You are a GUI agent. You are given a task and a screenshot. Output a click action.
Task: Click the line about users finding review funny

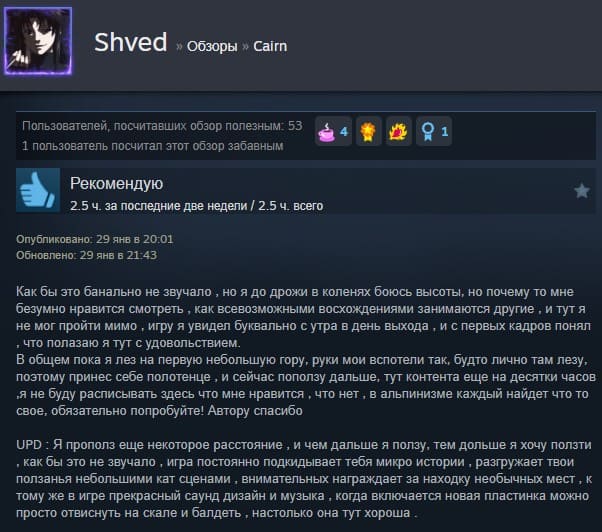(x=152, y=146)
